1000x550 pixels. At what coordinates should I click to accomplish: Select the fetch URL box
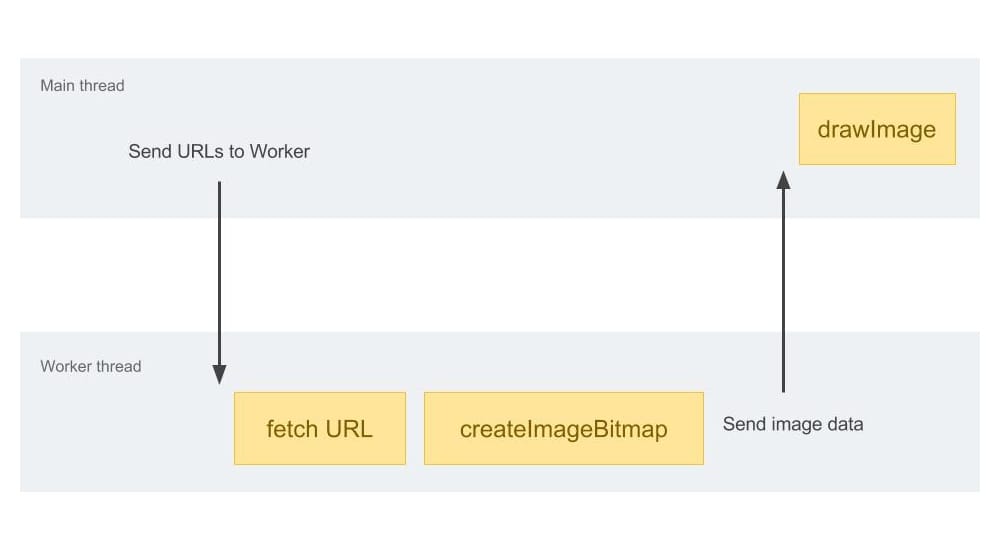[319, 428]
